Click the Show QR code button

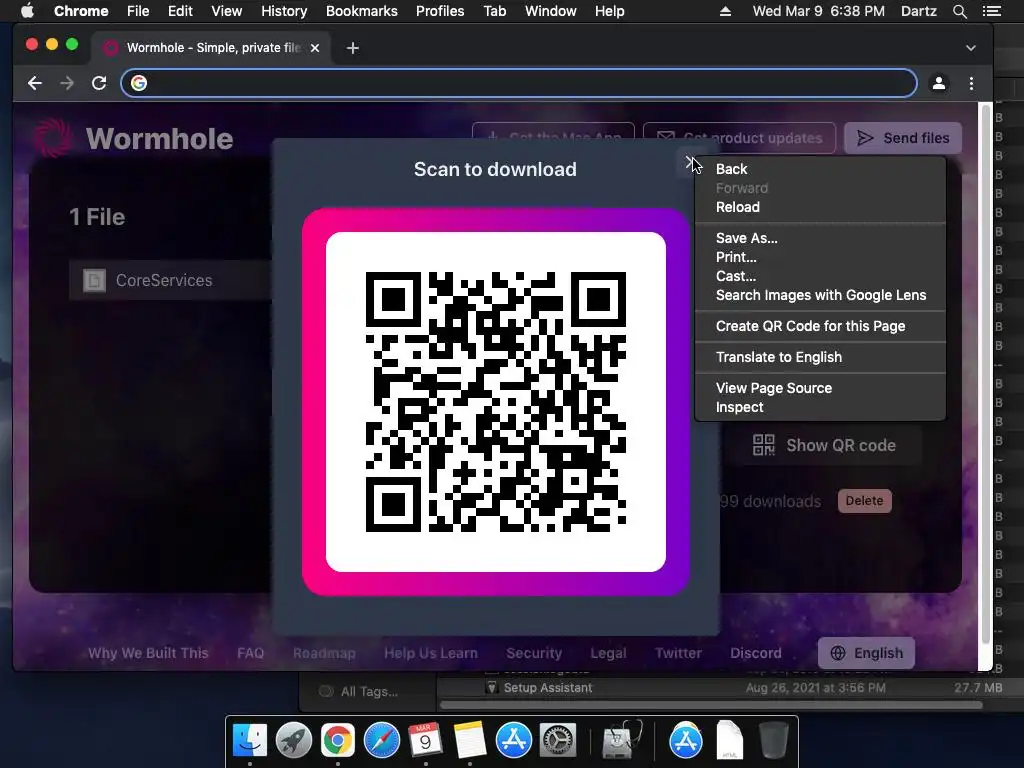pyautogui.click(x=824, y=445)
